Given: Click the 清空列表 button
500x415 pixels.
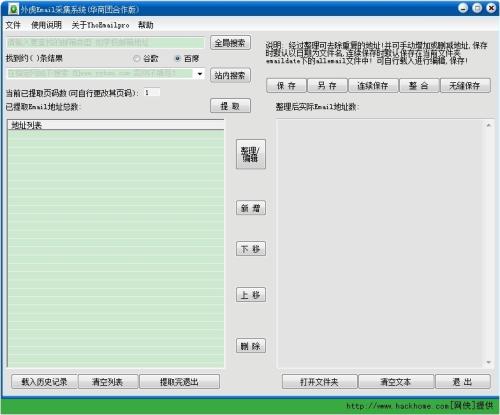Looking at the screenshot, I should pyautogui.click(x=108, y=382).
